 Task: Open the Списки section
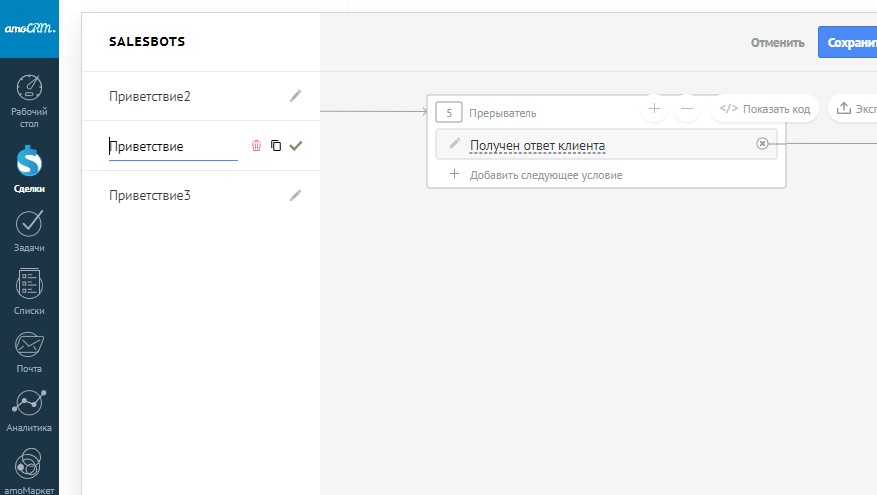pos(29,292)
